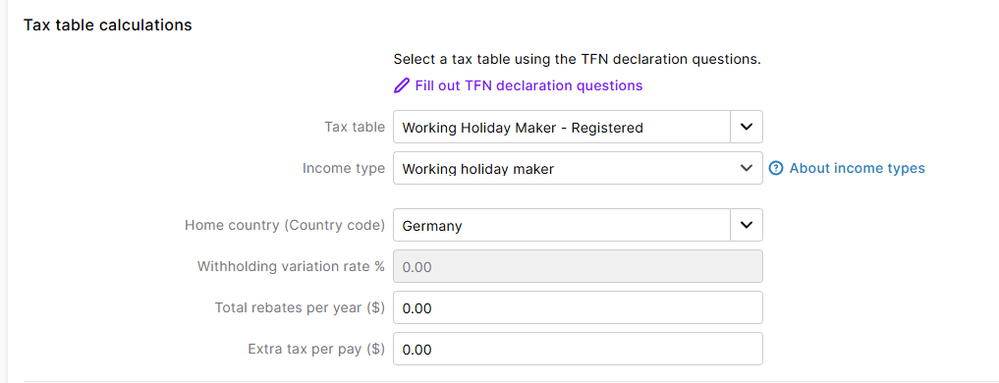The image size is (999, 383).
Task: Open the Tax table dropdown arrow
Action: click(746, 127)
